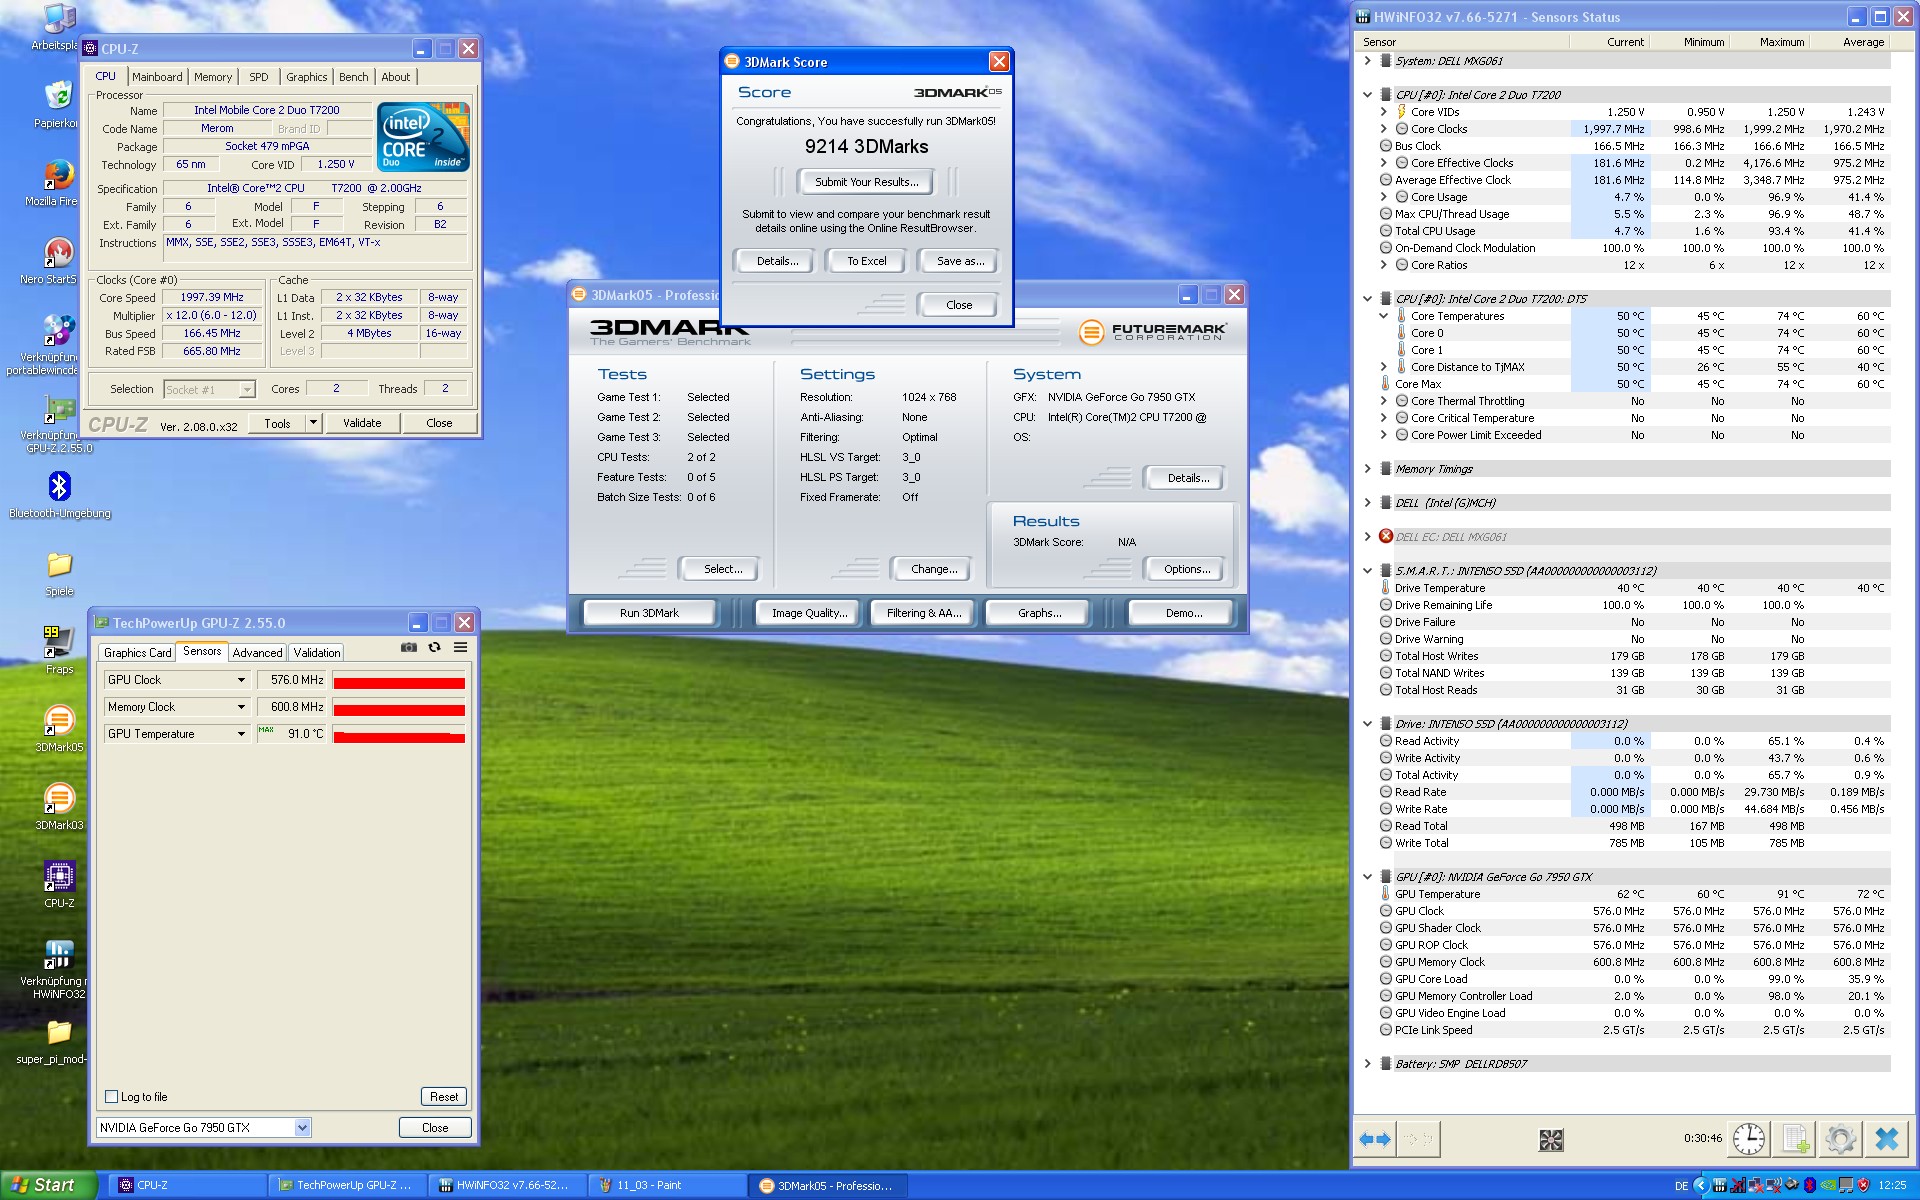This screenshot has width=1920, height=1200.
Task: Click GPU-Z screenshot camera icon
Action: (x=408, y=647)
